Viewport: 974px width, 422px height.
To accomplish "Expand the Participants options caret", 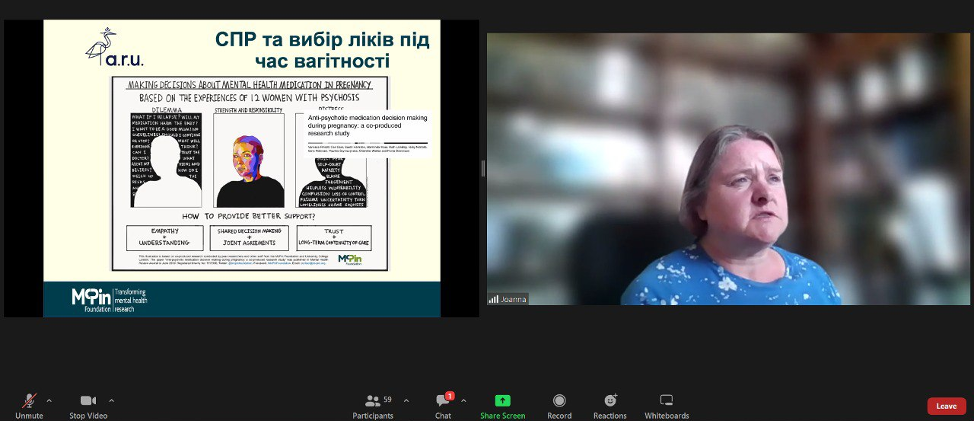I will pyautogui.click(x=406, y=400).
